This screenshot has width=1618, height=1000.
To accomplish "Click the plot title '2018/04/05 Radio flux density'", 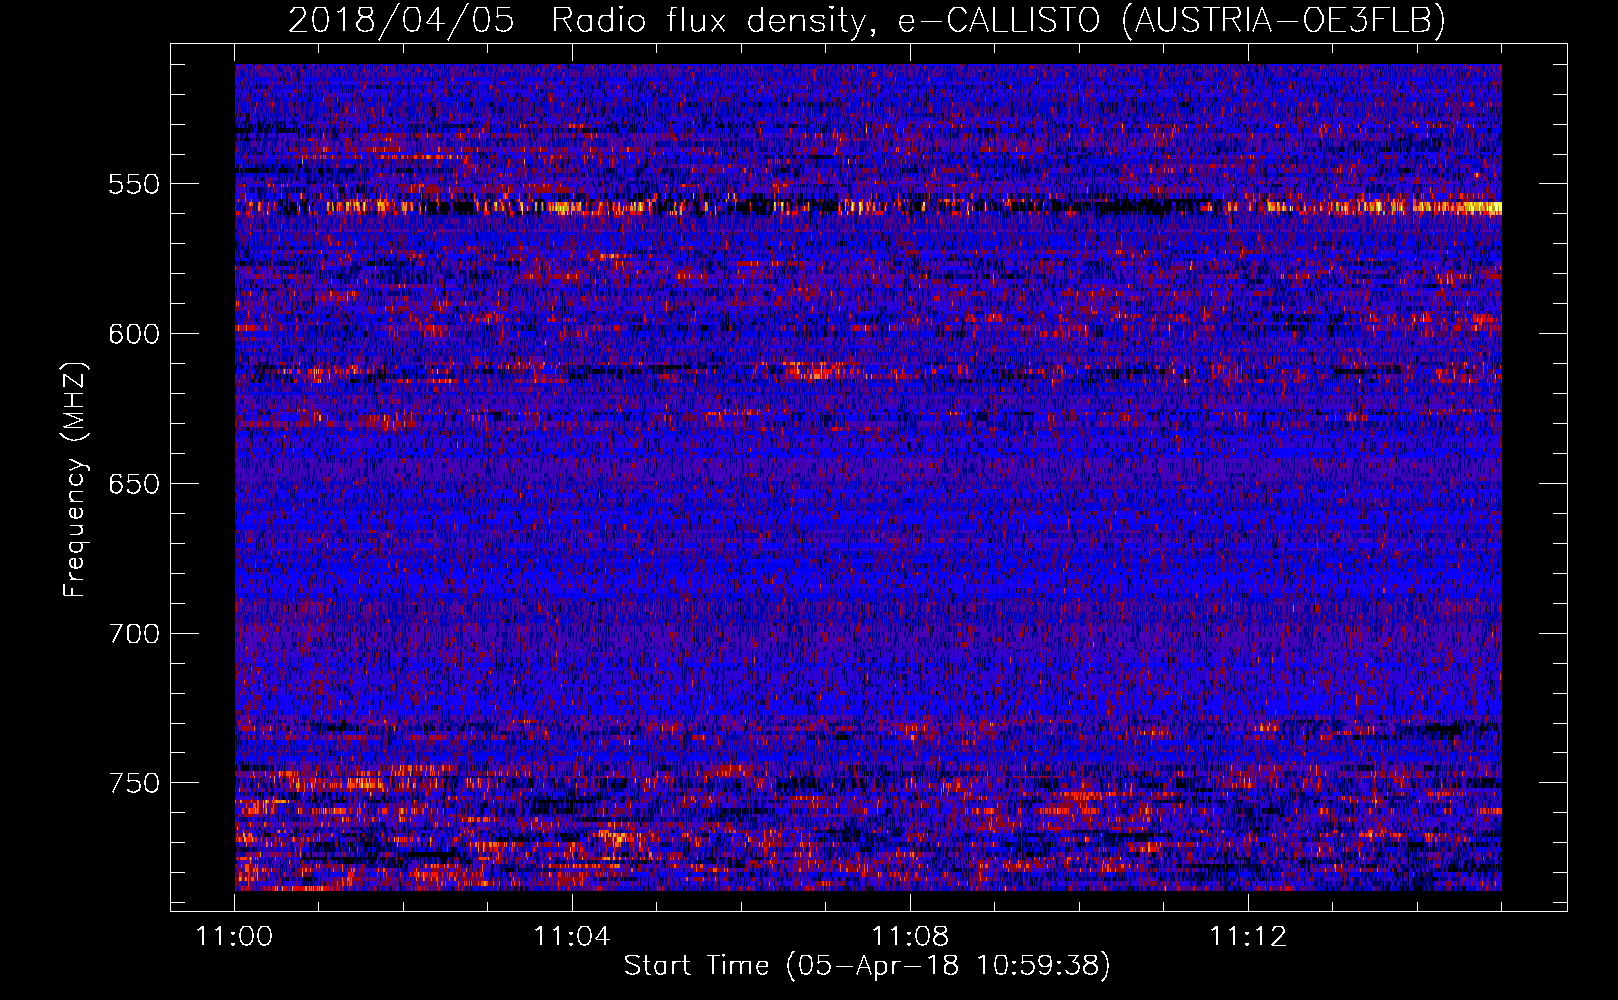I will [x=867, y=20].
